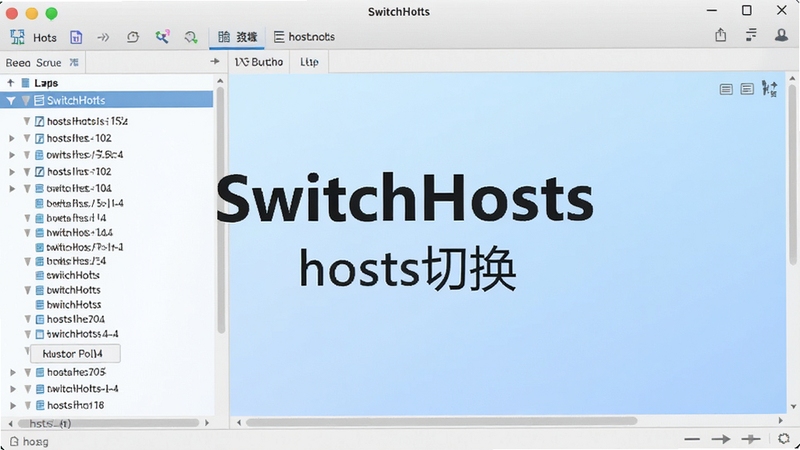Click the double-arrow forward toolbar icon

pos(103,37)
